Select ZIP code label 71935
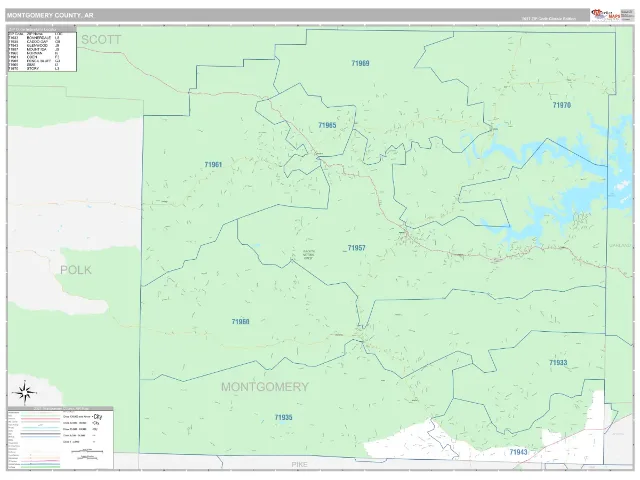The height and width of the screenshot is (480, 640). [283, 417]
